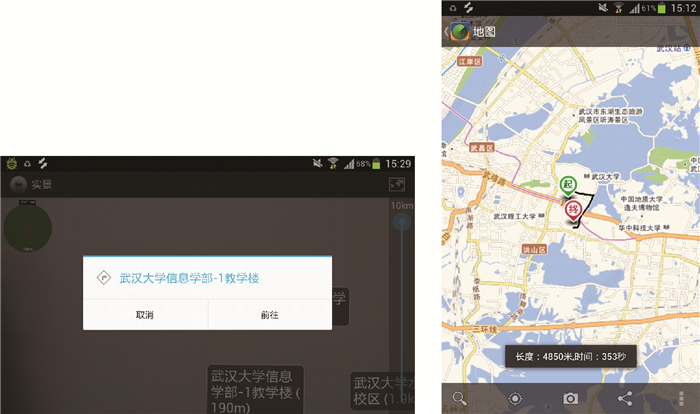
Task: Tap the share icon in map toolbar
Action: [625, 398]
